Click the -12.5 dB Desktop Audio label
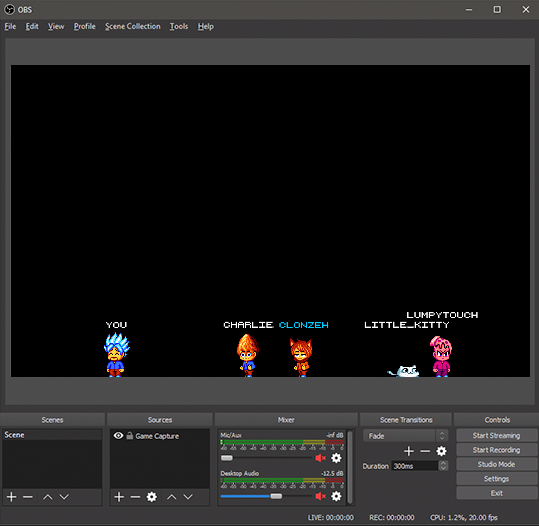 coord(332,473)
